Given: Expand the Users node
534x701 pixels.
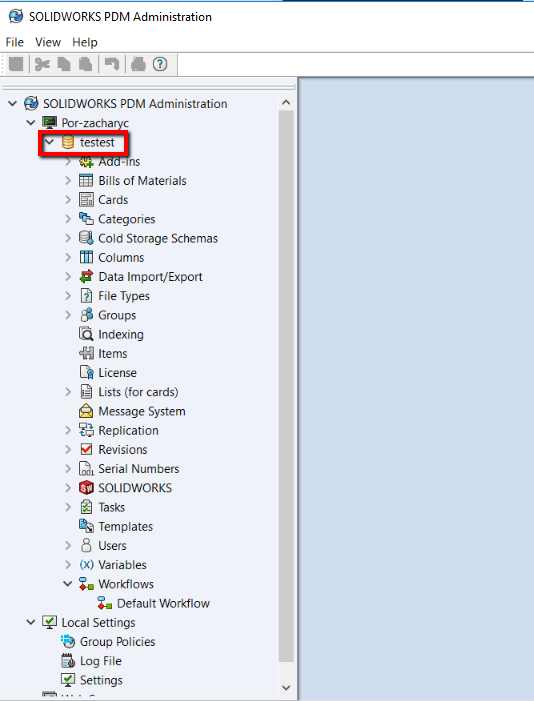Looking at the screenshot, I should coord(68,545).
